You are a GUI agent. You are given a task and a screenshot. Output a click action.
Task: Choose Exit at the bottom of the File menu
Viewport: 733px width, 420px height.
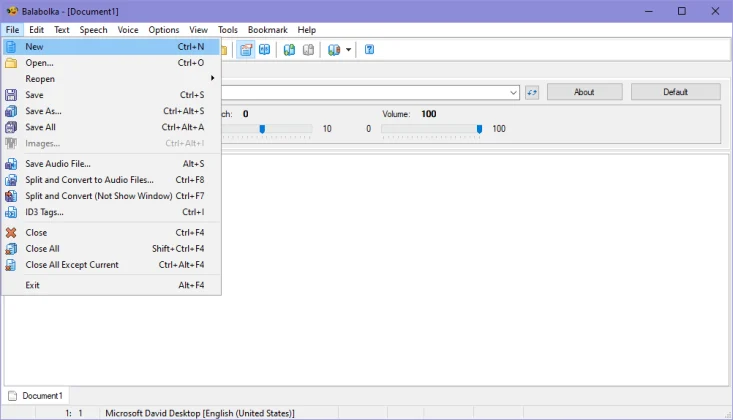tap(33, 285)
